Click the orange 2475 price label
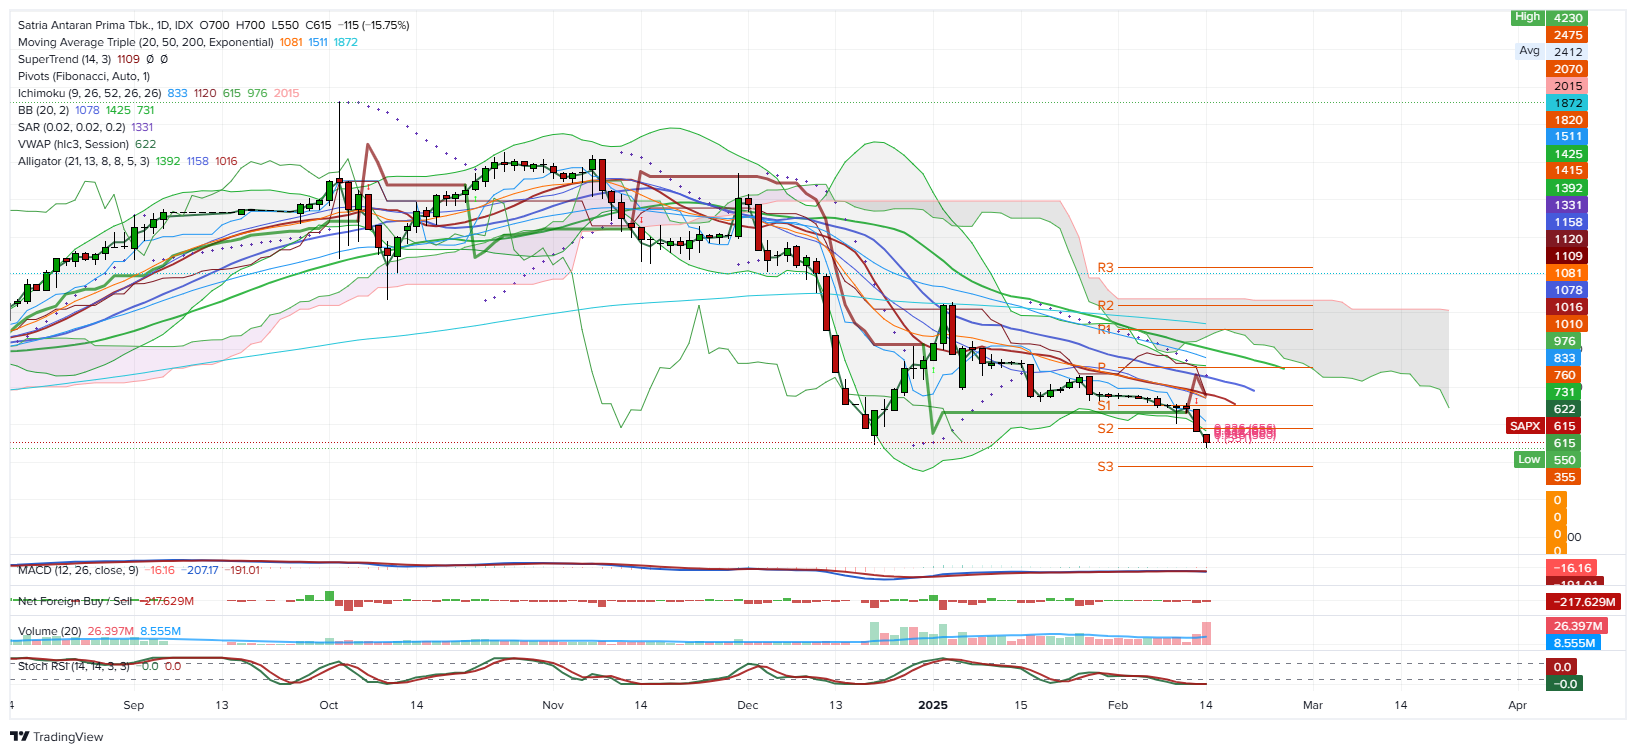 coord(1567,35)
